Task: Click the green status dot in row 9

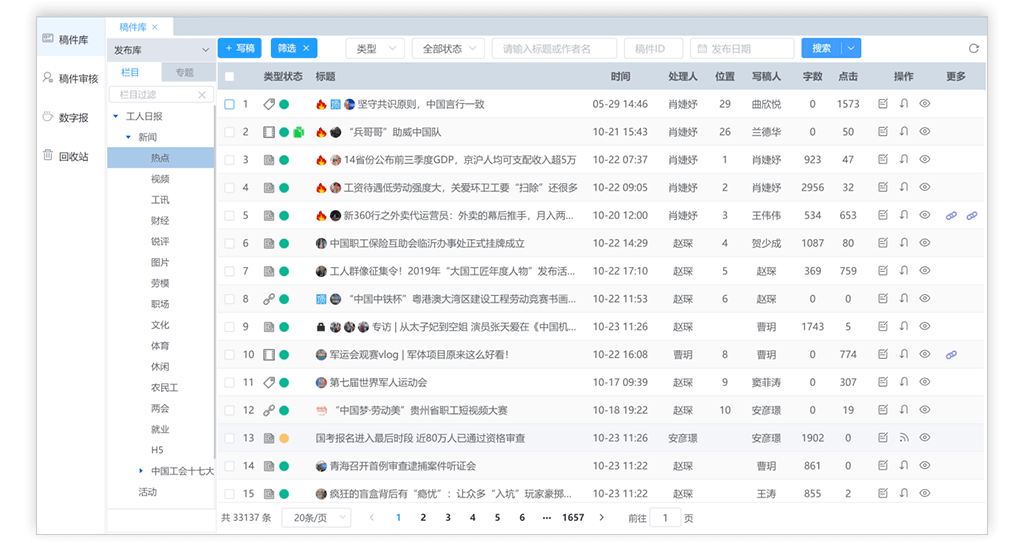Action: coord(284,327)
